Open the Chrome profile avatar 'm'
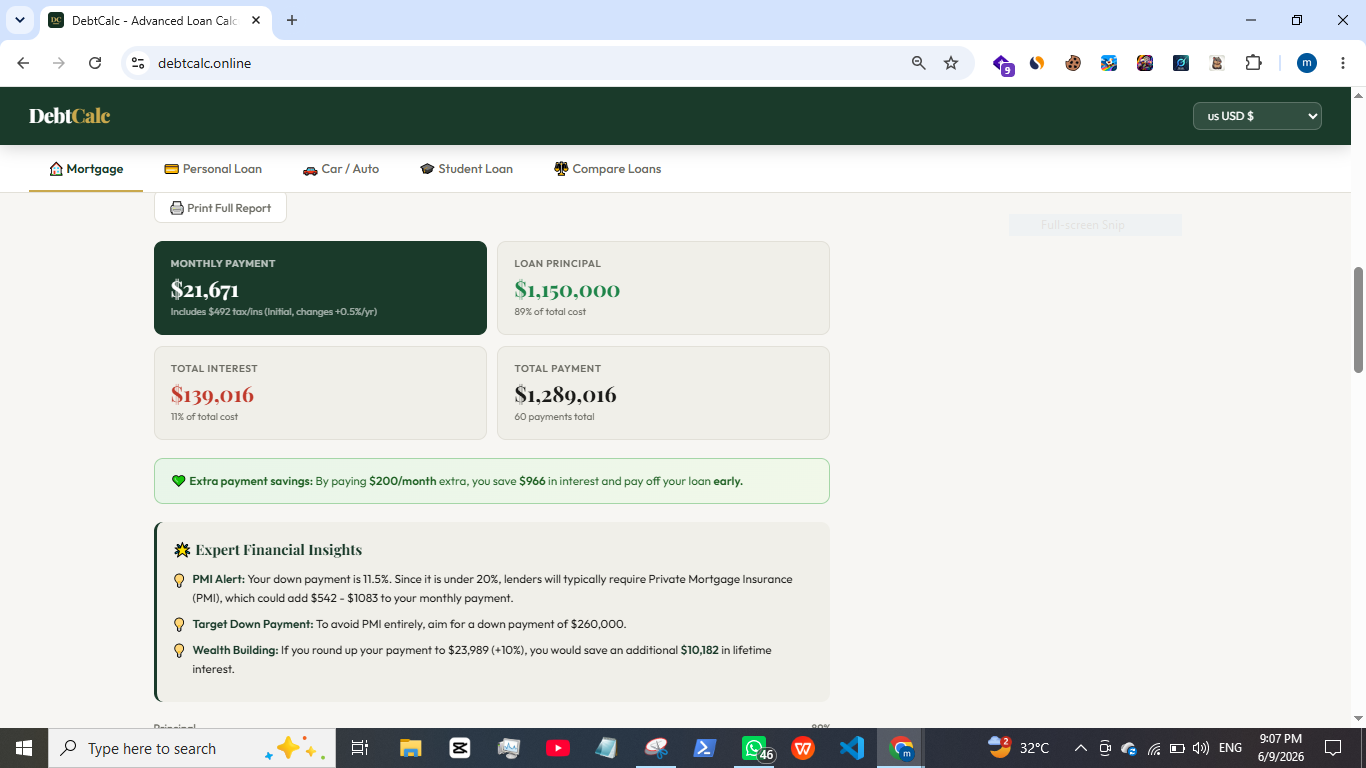1366x768 pixels. 1307,63
